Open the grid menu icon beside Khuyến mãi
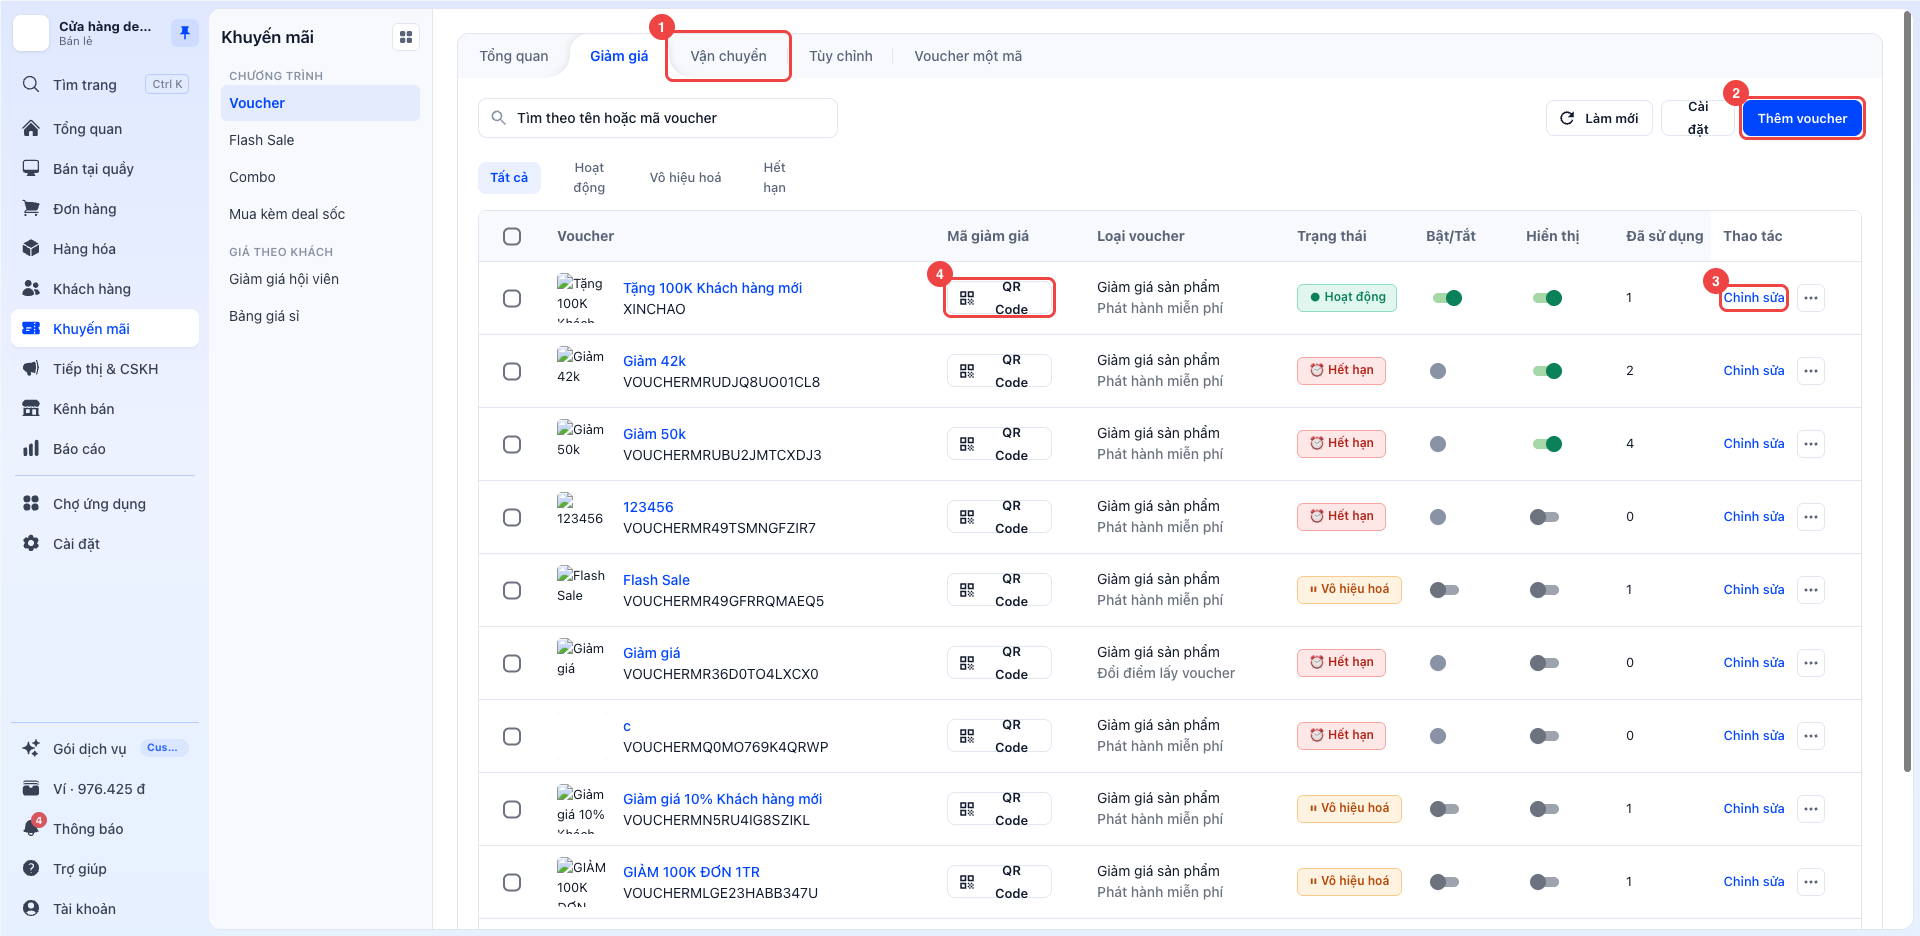This screenshot has width=1920, height=936. tap(406, 37)
